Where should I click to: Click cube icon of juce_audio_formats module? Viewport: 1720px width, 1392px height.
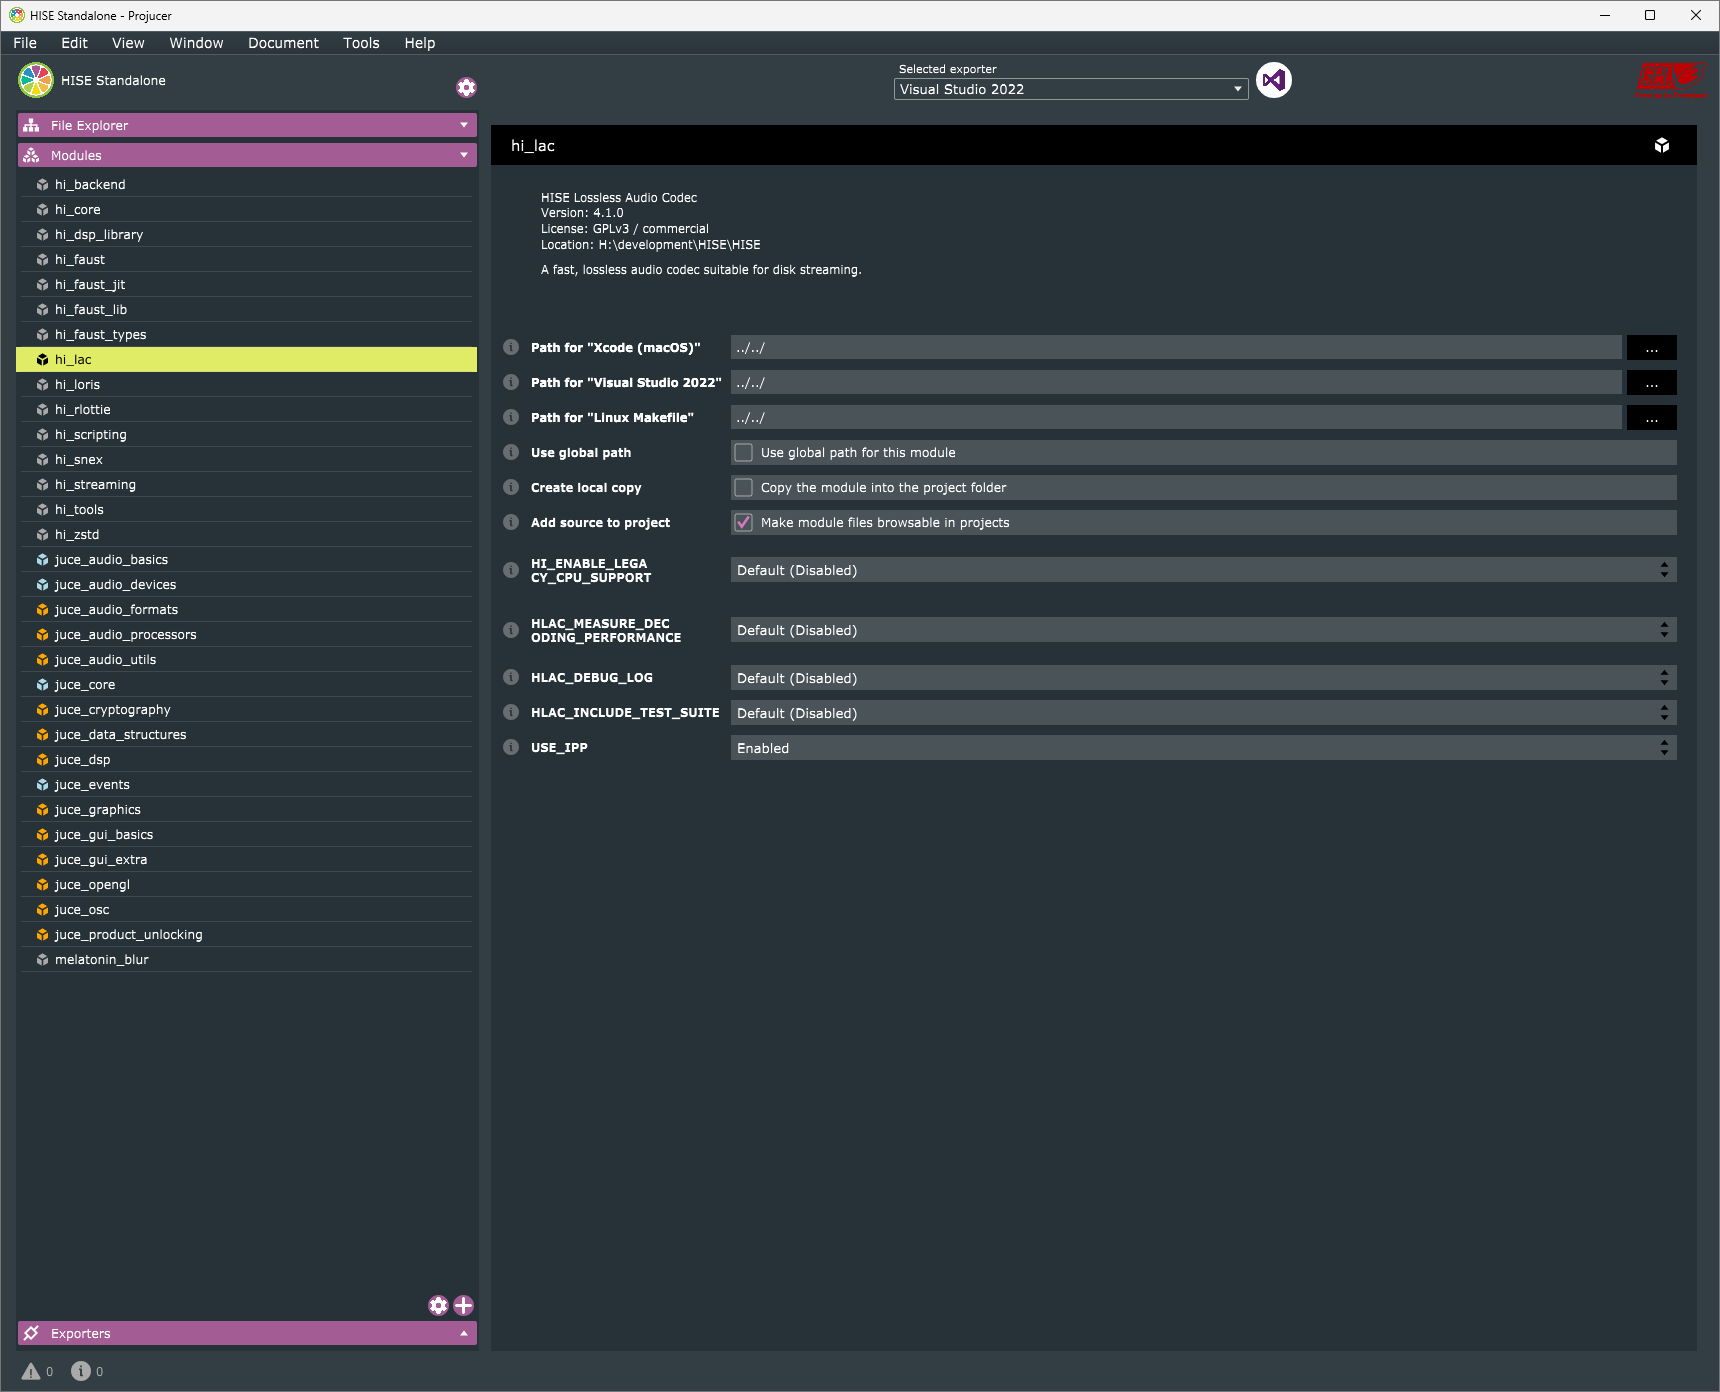[43, 610]
